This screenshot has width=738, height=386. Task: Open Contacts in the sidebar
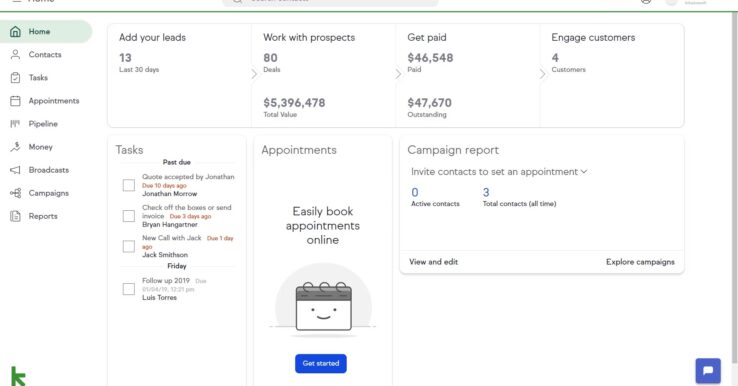click(46, 55)
